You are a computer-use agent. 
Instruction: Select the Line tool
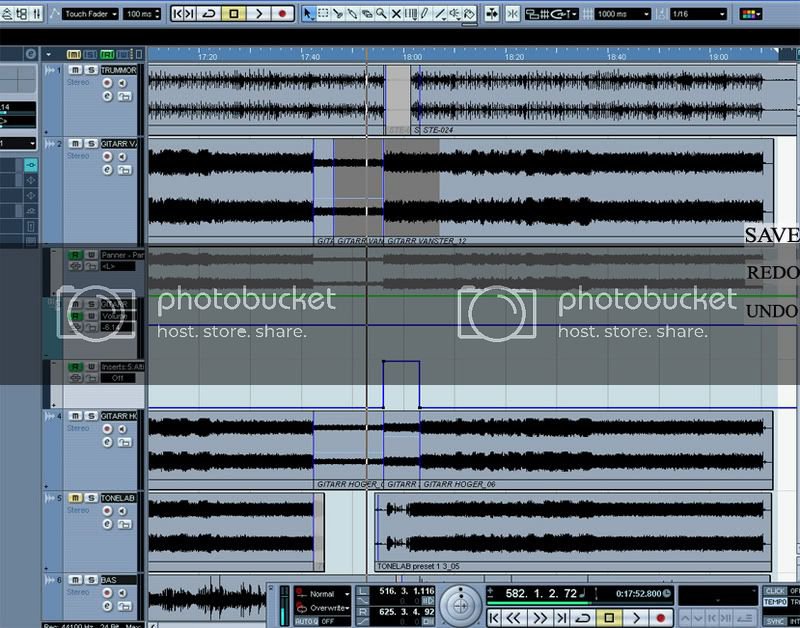pos(440,14)
